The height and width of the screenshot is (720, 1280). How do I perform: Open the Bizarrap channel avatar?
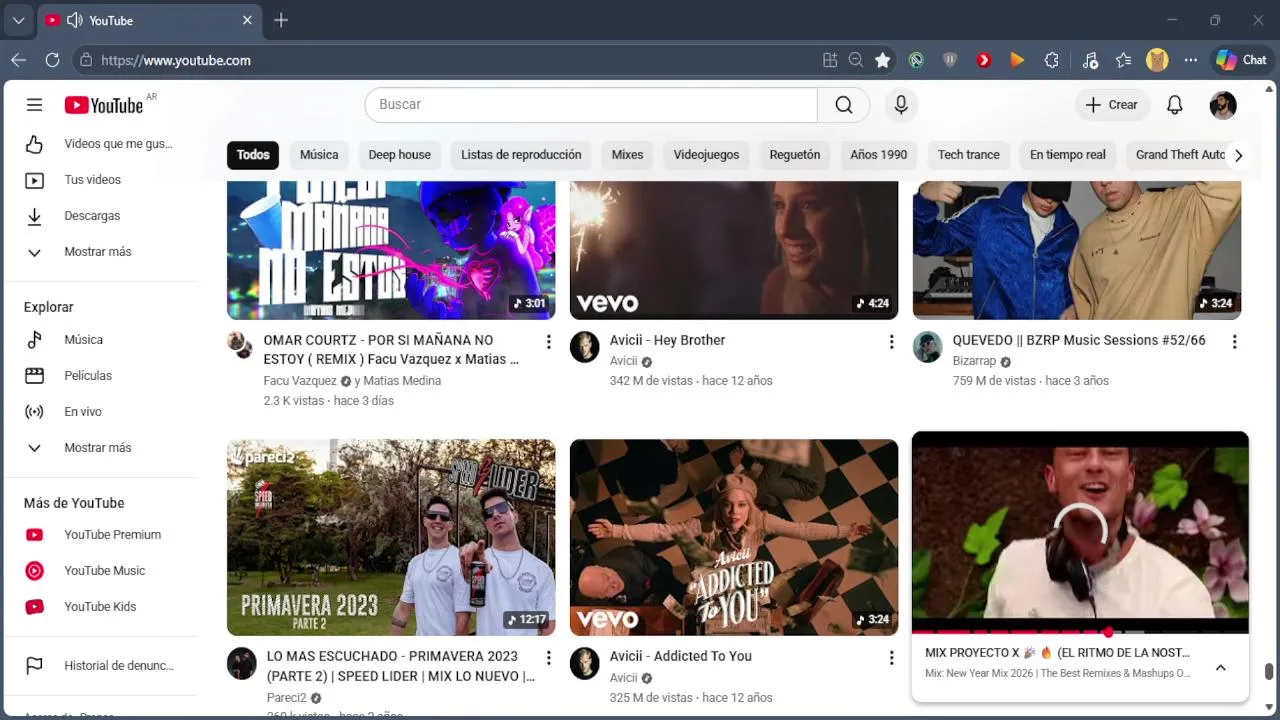[927, 347]
